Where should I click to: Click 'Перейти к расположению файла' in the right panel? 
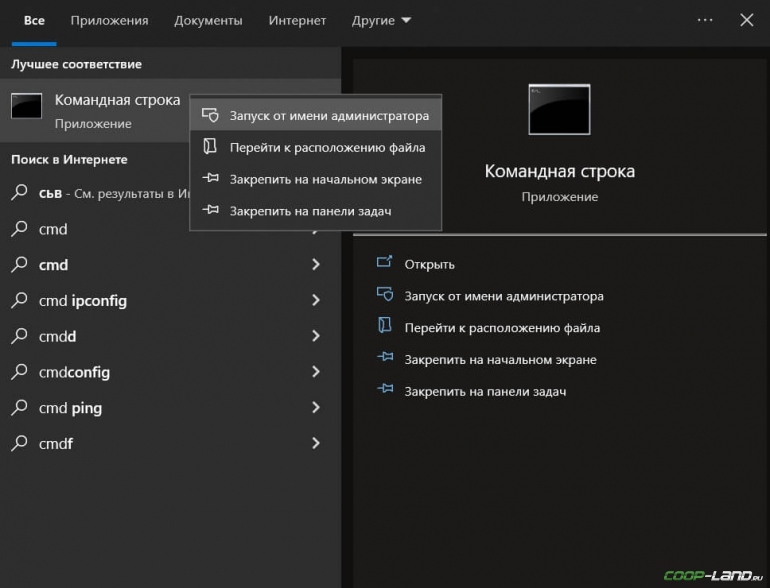[x=502, y=328]
